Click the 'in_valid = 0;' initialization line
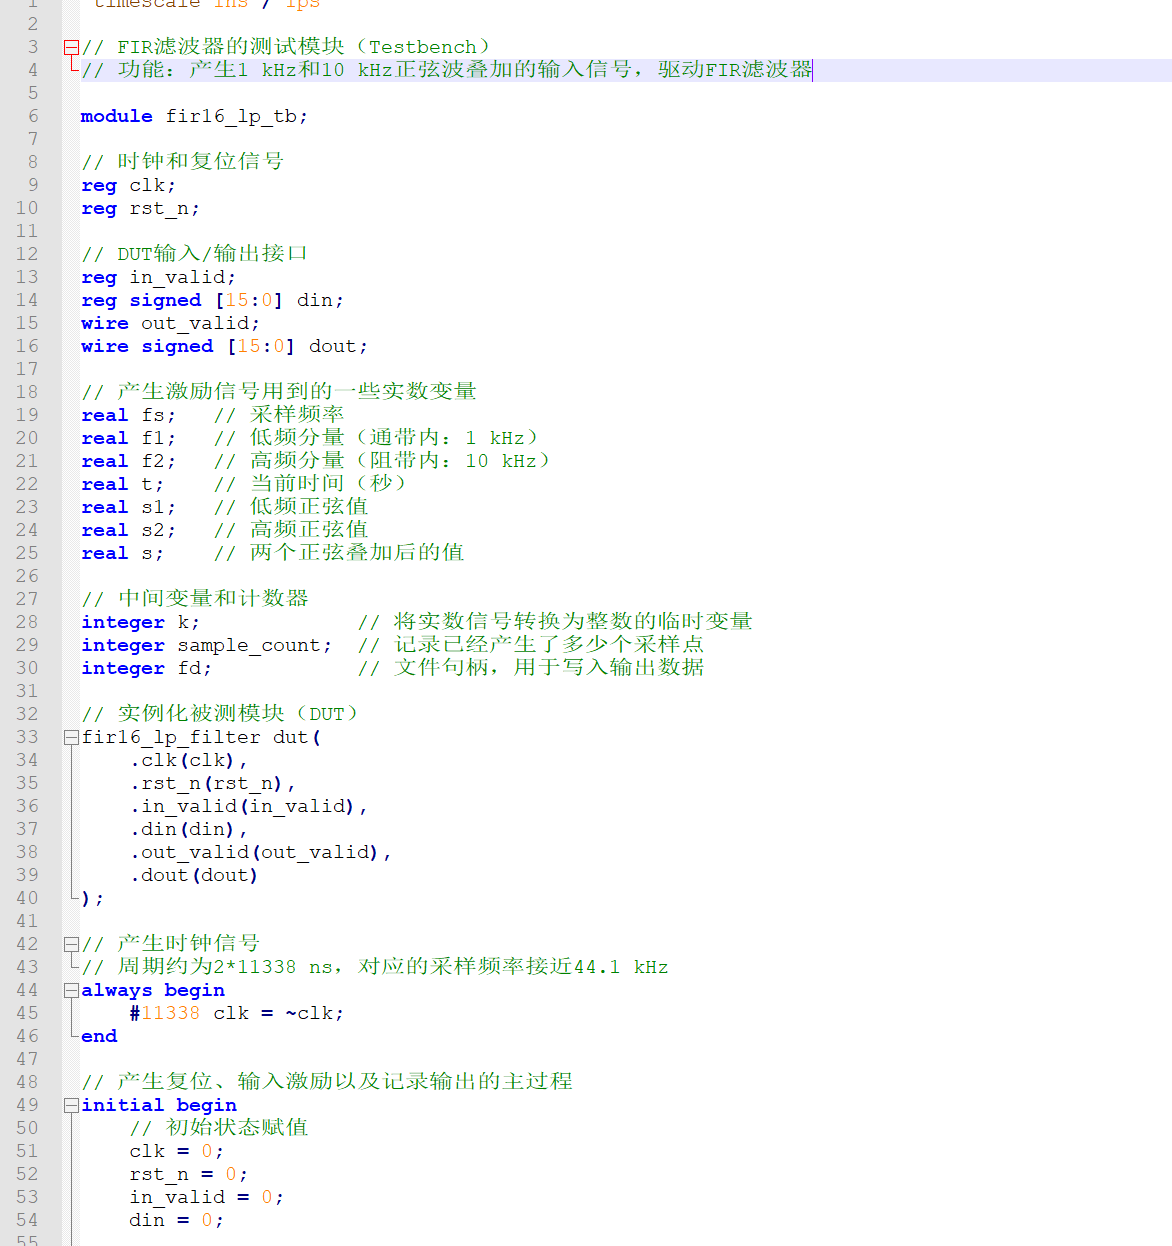Screen dimensions: 1172x1246 [207, 1197]
